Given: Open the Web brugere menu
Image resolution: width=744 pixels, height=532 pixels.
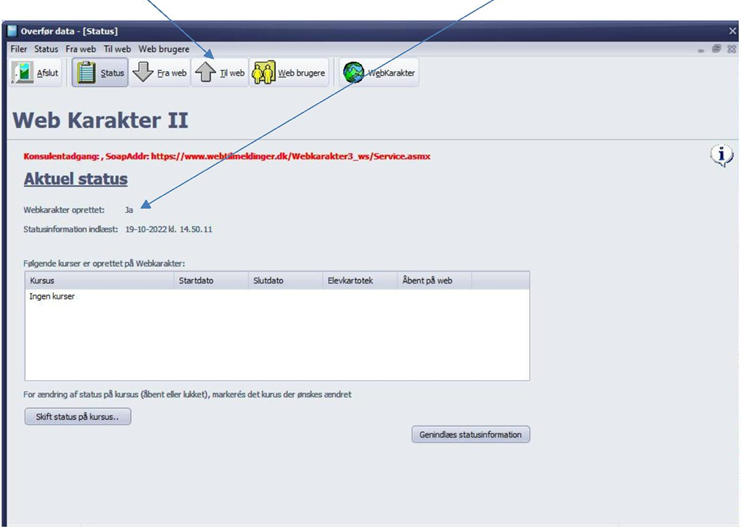Looking at the screenshot, I should coord(164,49).
